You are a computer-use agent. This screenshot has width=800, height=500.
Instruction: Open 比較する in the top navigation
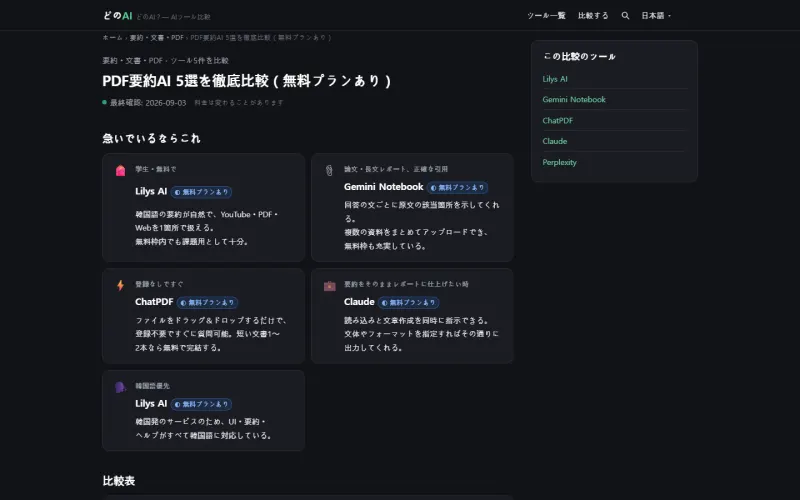click(593, 16)
